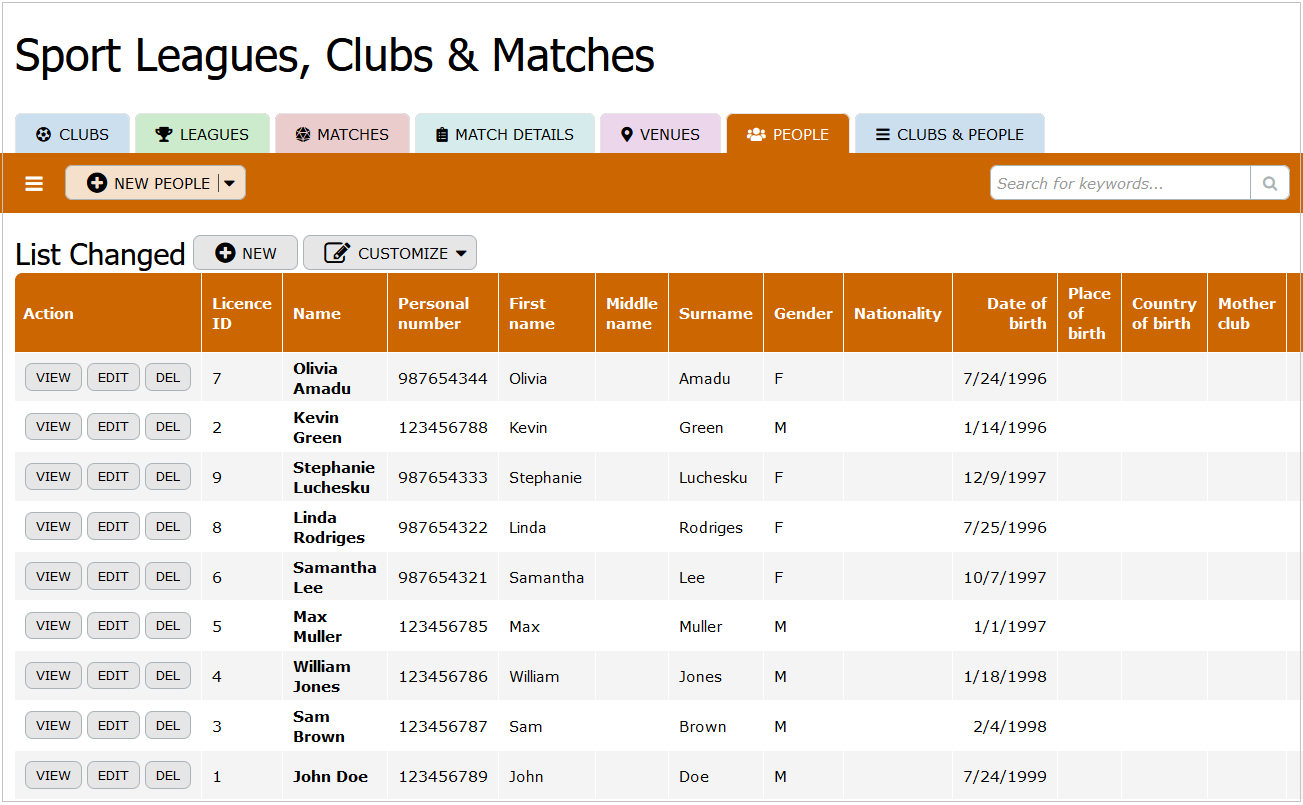1303x805 pixels.
Task: Click the pencil edit icon on Customize button
Action: pyautogui.click(x=337, y=254)
